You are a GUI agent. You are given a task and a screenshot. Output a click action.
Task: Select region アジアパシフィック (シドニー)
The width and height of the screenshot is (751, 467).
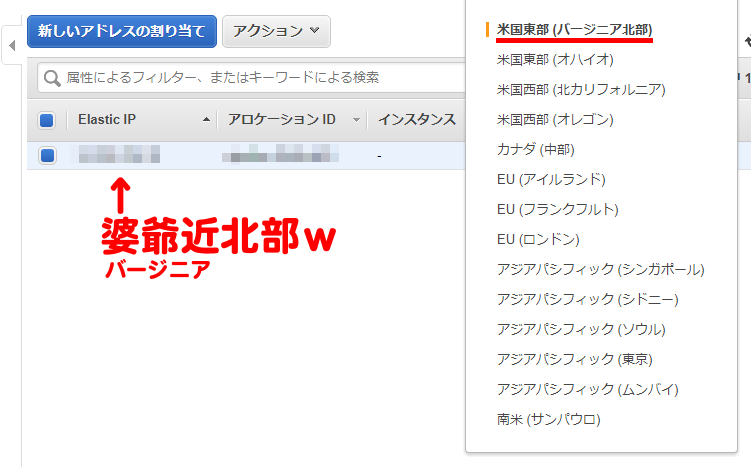[x=588, y=299]
